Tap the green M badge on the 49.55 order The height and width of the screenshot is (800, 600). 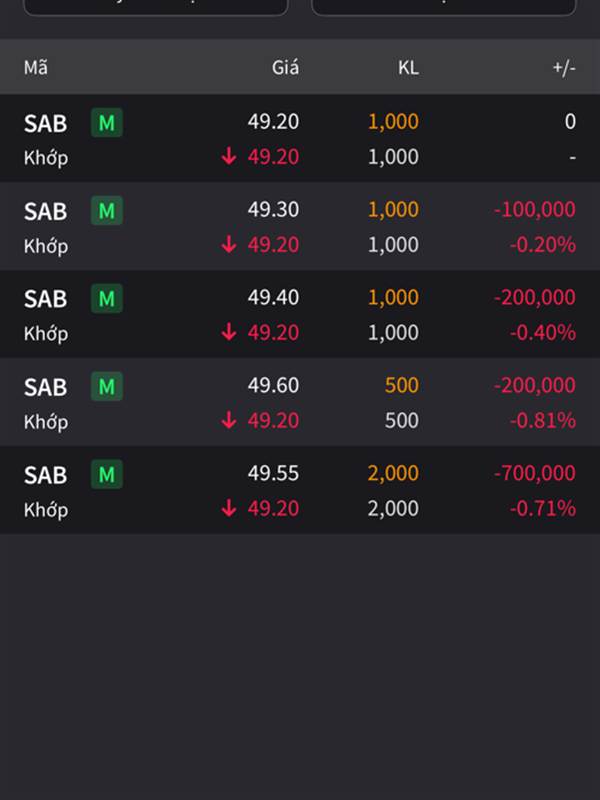tap(107, 474)
